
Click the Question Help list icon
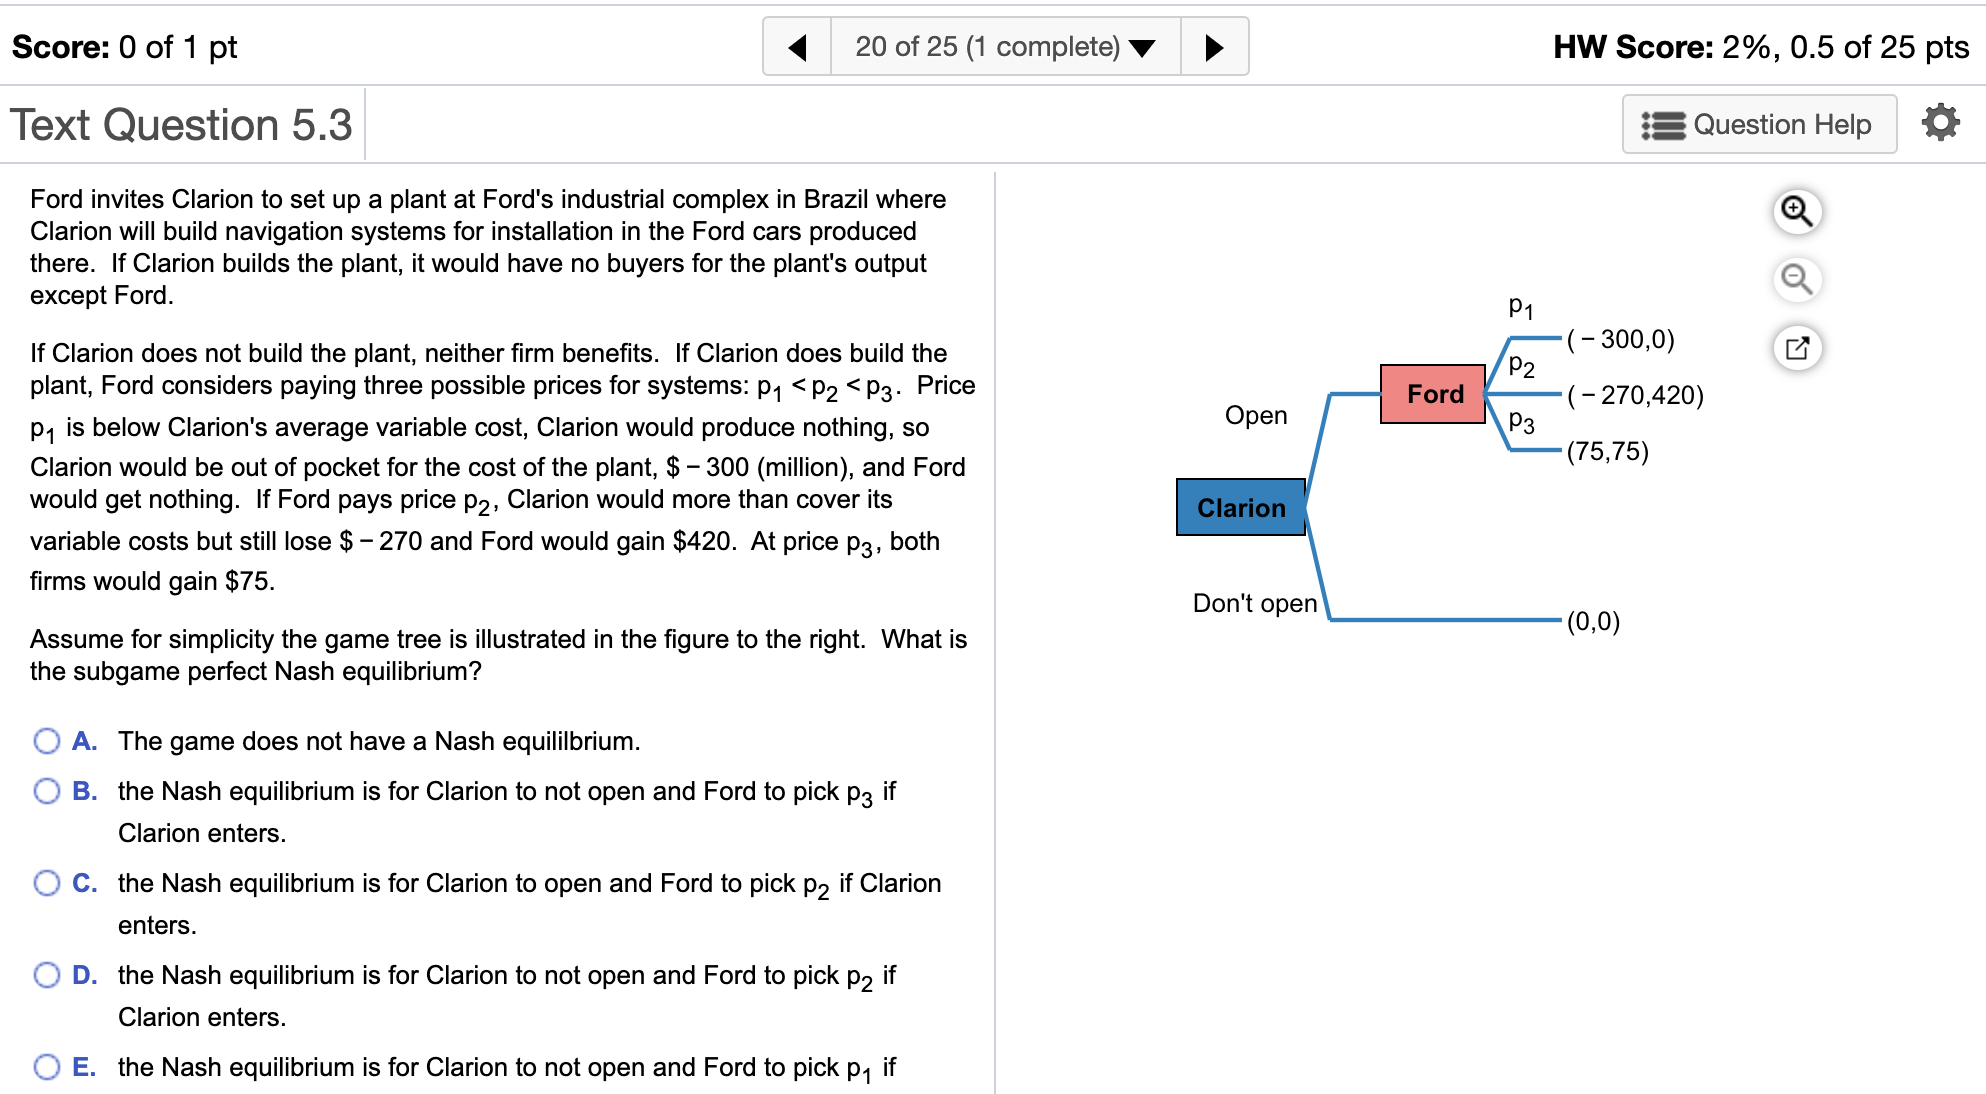(1663, 124)
